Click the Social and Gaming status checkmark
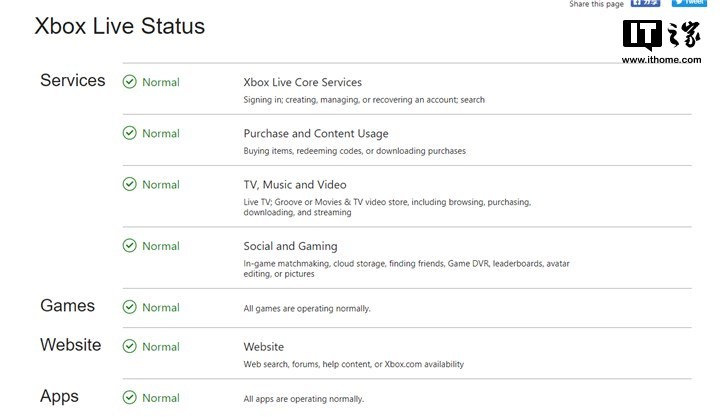This screenshot has width=728, height=417. [129, 246]
